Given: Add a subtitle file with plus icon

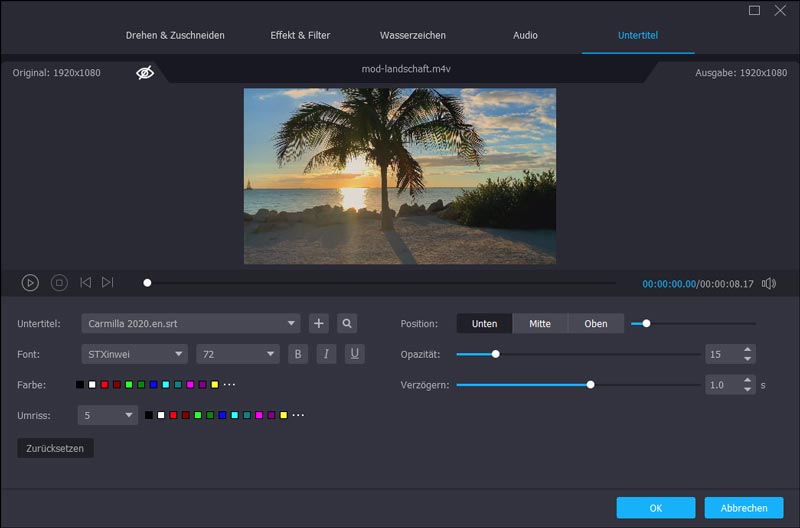Looking at the screenshot, I should [319, 323].
